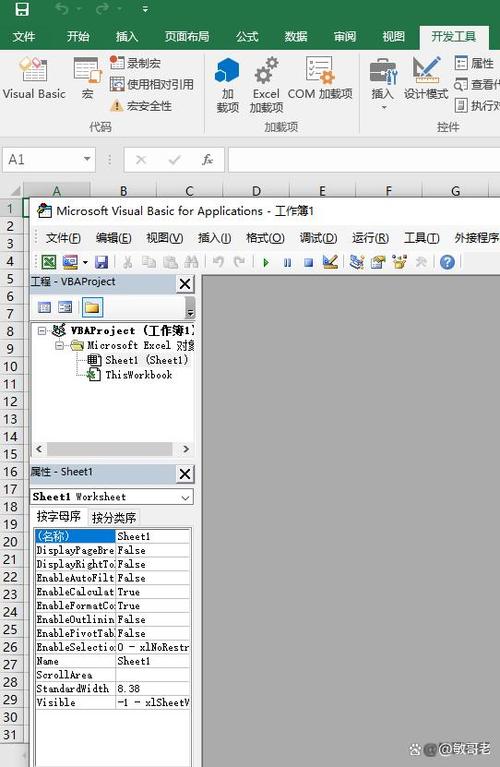Click into the formula bar
The height and width of the screenshot is (767, 500).
pyautogui.click(x=364, y=159)
